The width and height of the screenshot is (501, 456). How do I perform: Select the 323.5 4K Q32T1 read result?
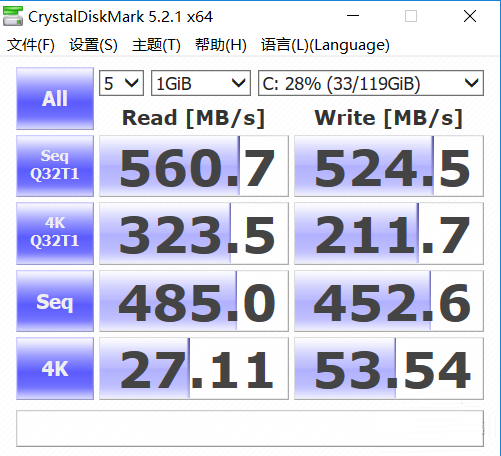point(194,233)
